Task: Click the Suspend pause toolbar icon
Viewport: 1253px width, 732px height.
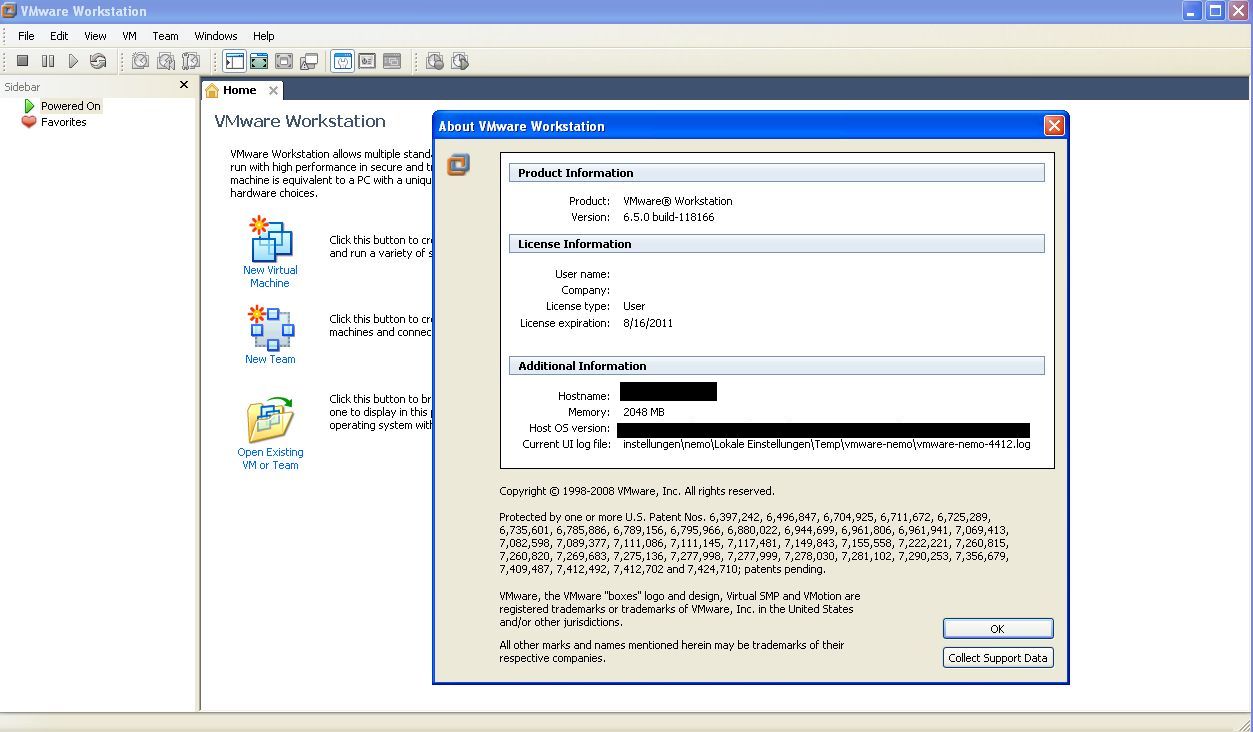Action: [x=47, y=61]
